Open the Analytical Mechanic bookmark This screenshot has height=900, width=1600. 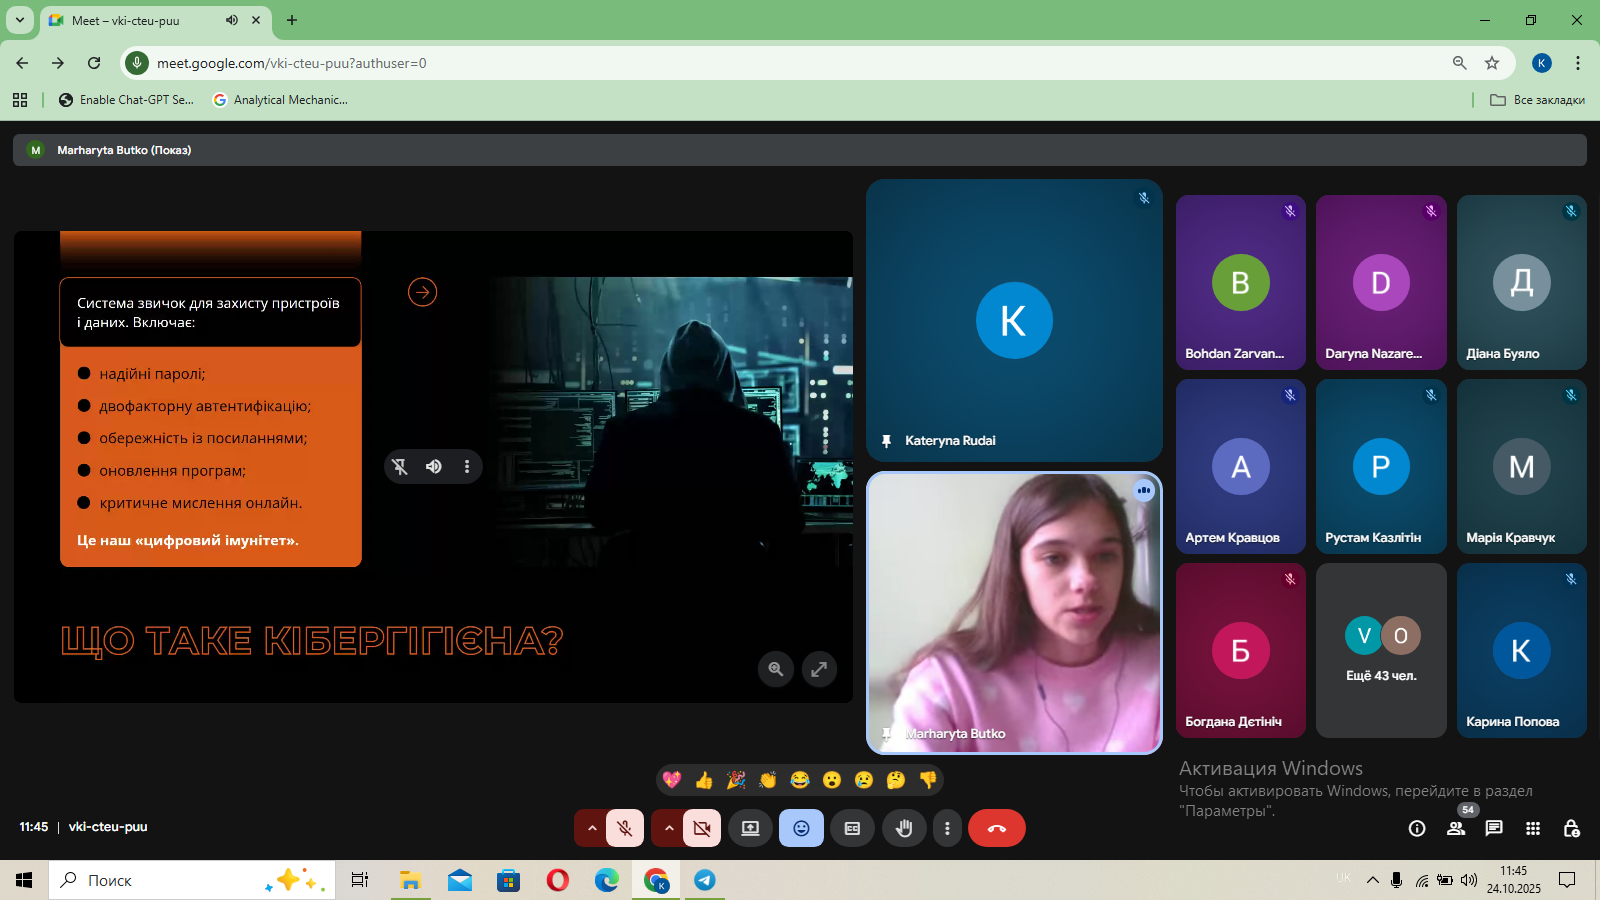point(281,100)
